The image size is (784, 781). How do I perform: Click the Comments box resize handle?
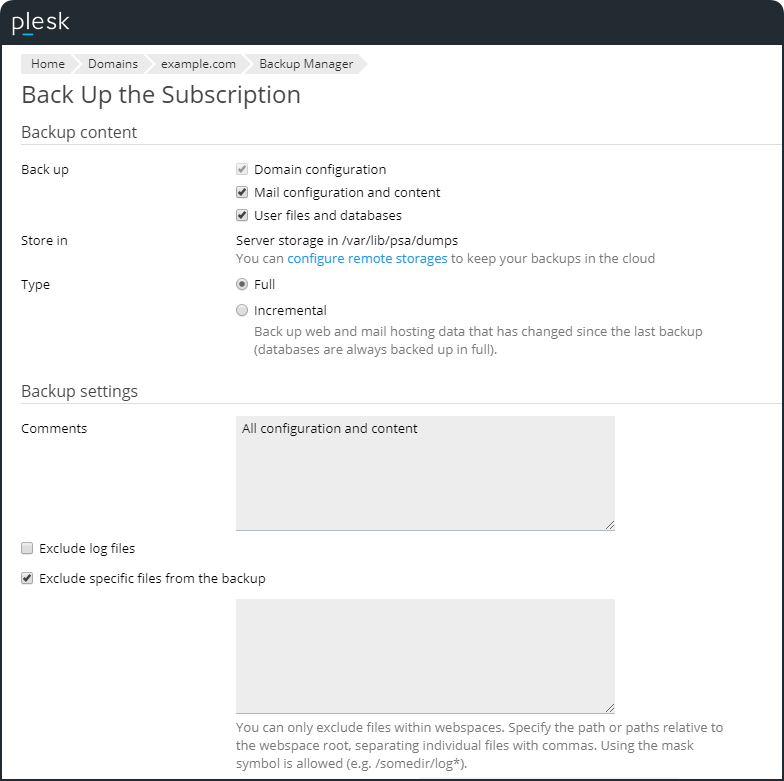(x=609, y=525)
